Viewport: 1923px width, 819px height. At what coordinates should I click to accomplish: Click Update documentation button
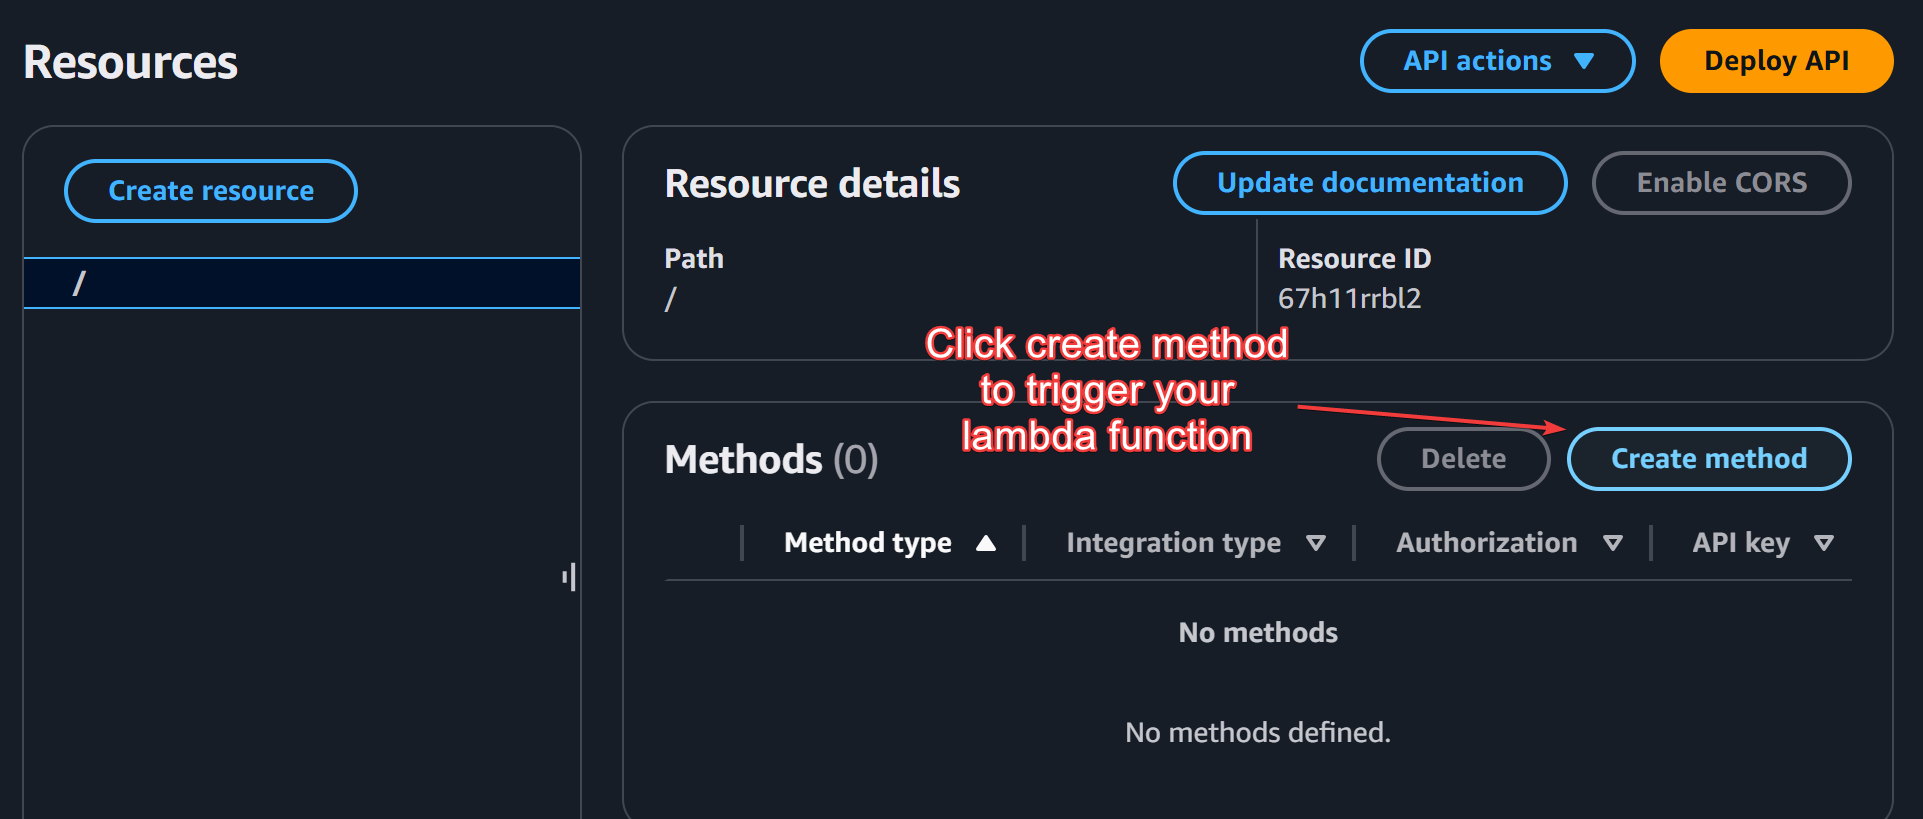coord(1369,183)
